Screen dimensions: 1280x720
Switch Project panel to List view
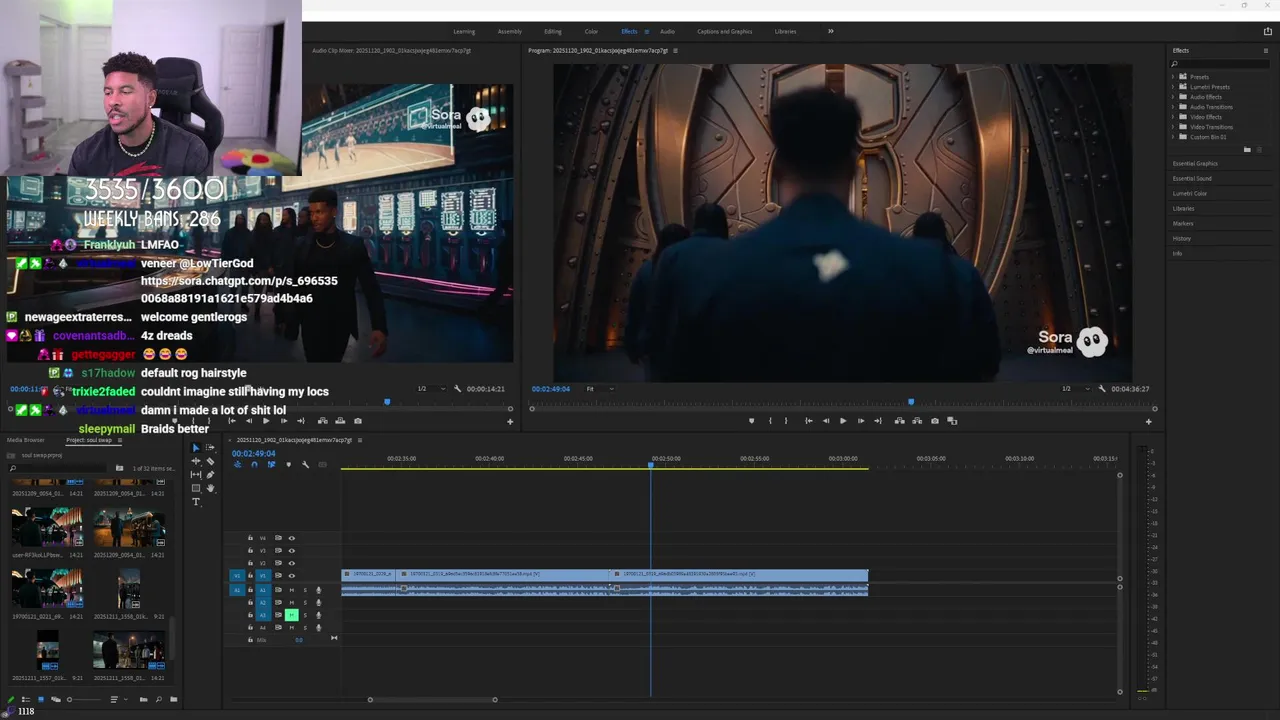pyautogui.click(x=26, y=699)
